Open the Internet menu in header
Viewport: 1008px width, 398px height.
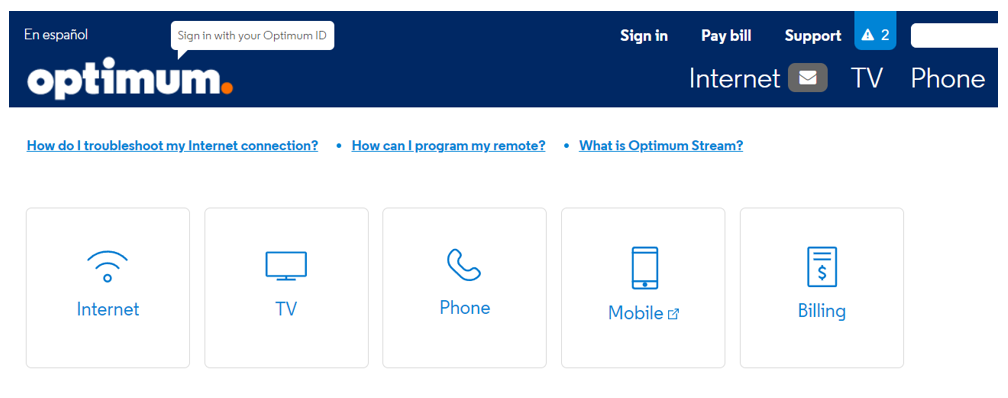[x=734, y=78]
